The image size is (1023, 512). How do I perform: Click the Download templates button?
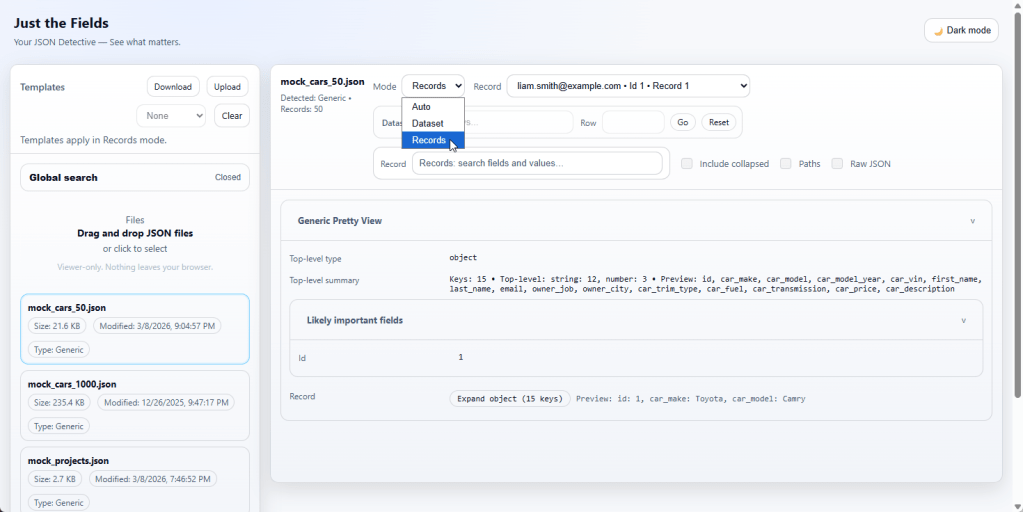click(173, 87)
